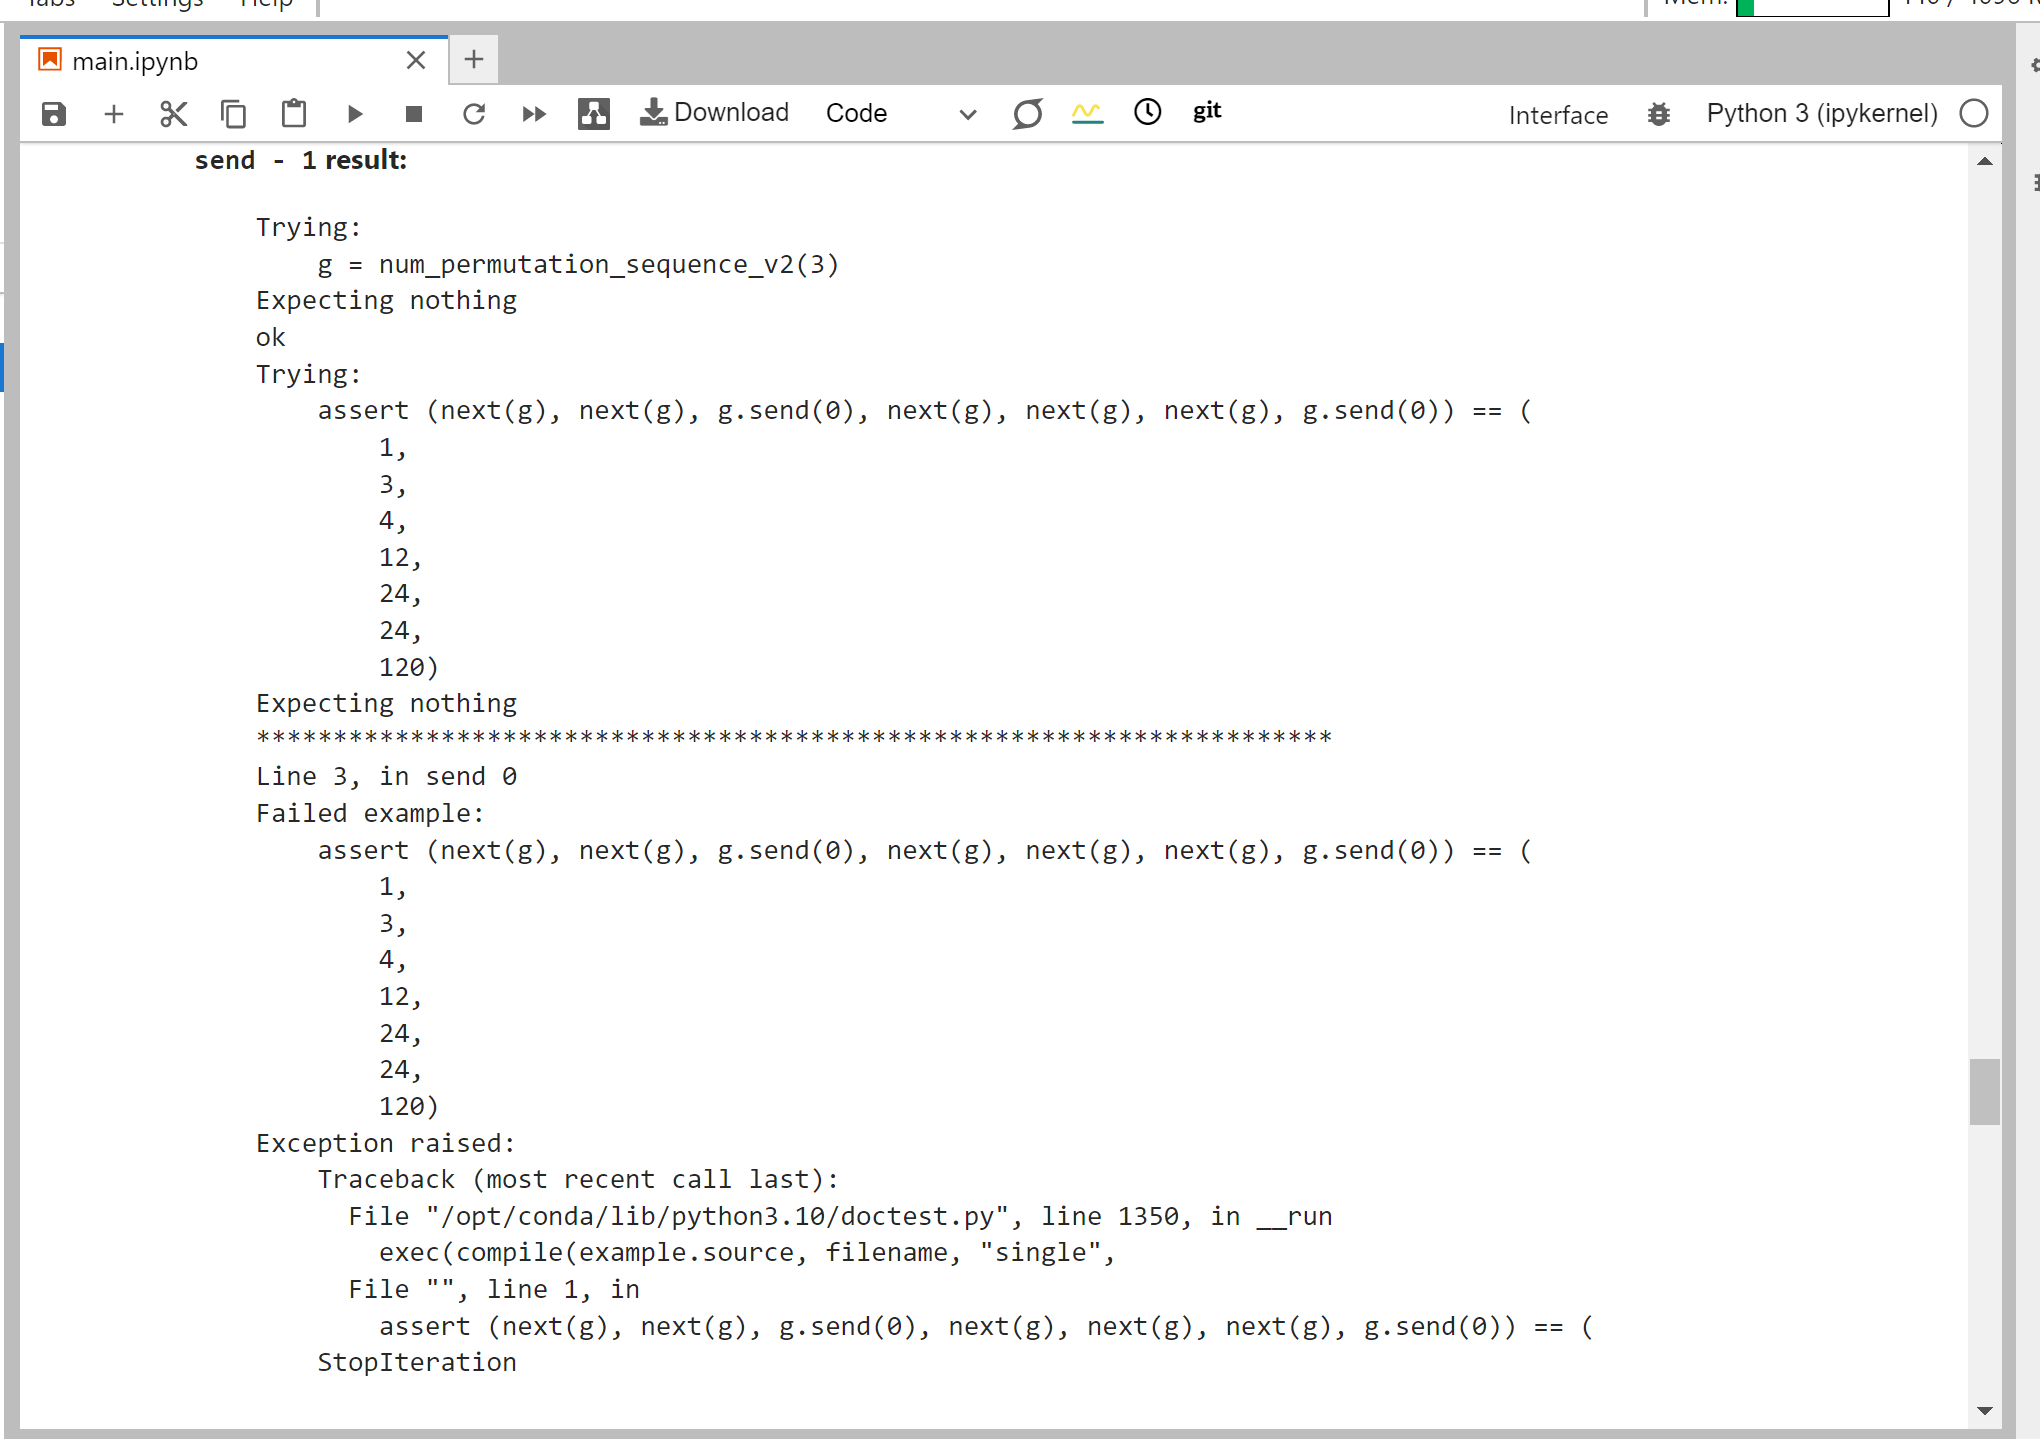Toggle the debugger bug icon
Viewport: 2040px width, 1439px height.
[x=1658, y=114]
